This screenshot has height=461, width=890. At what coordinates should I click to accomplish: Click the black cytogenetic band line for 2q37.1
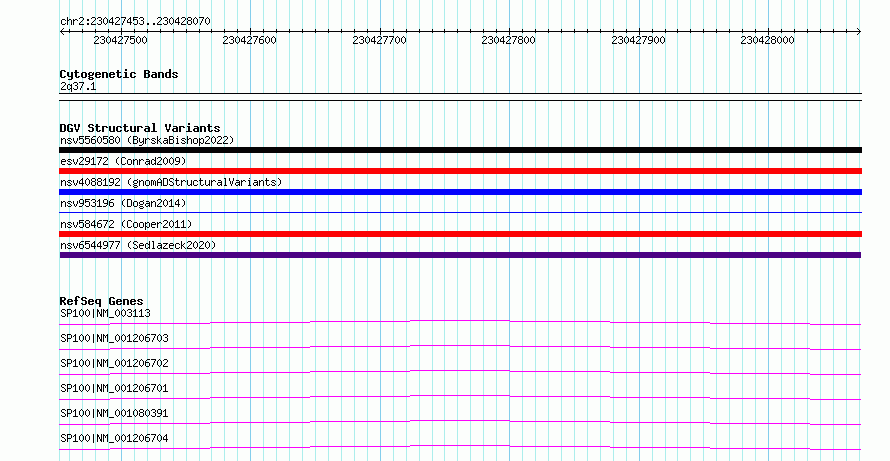click(461, 97)
